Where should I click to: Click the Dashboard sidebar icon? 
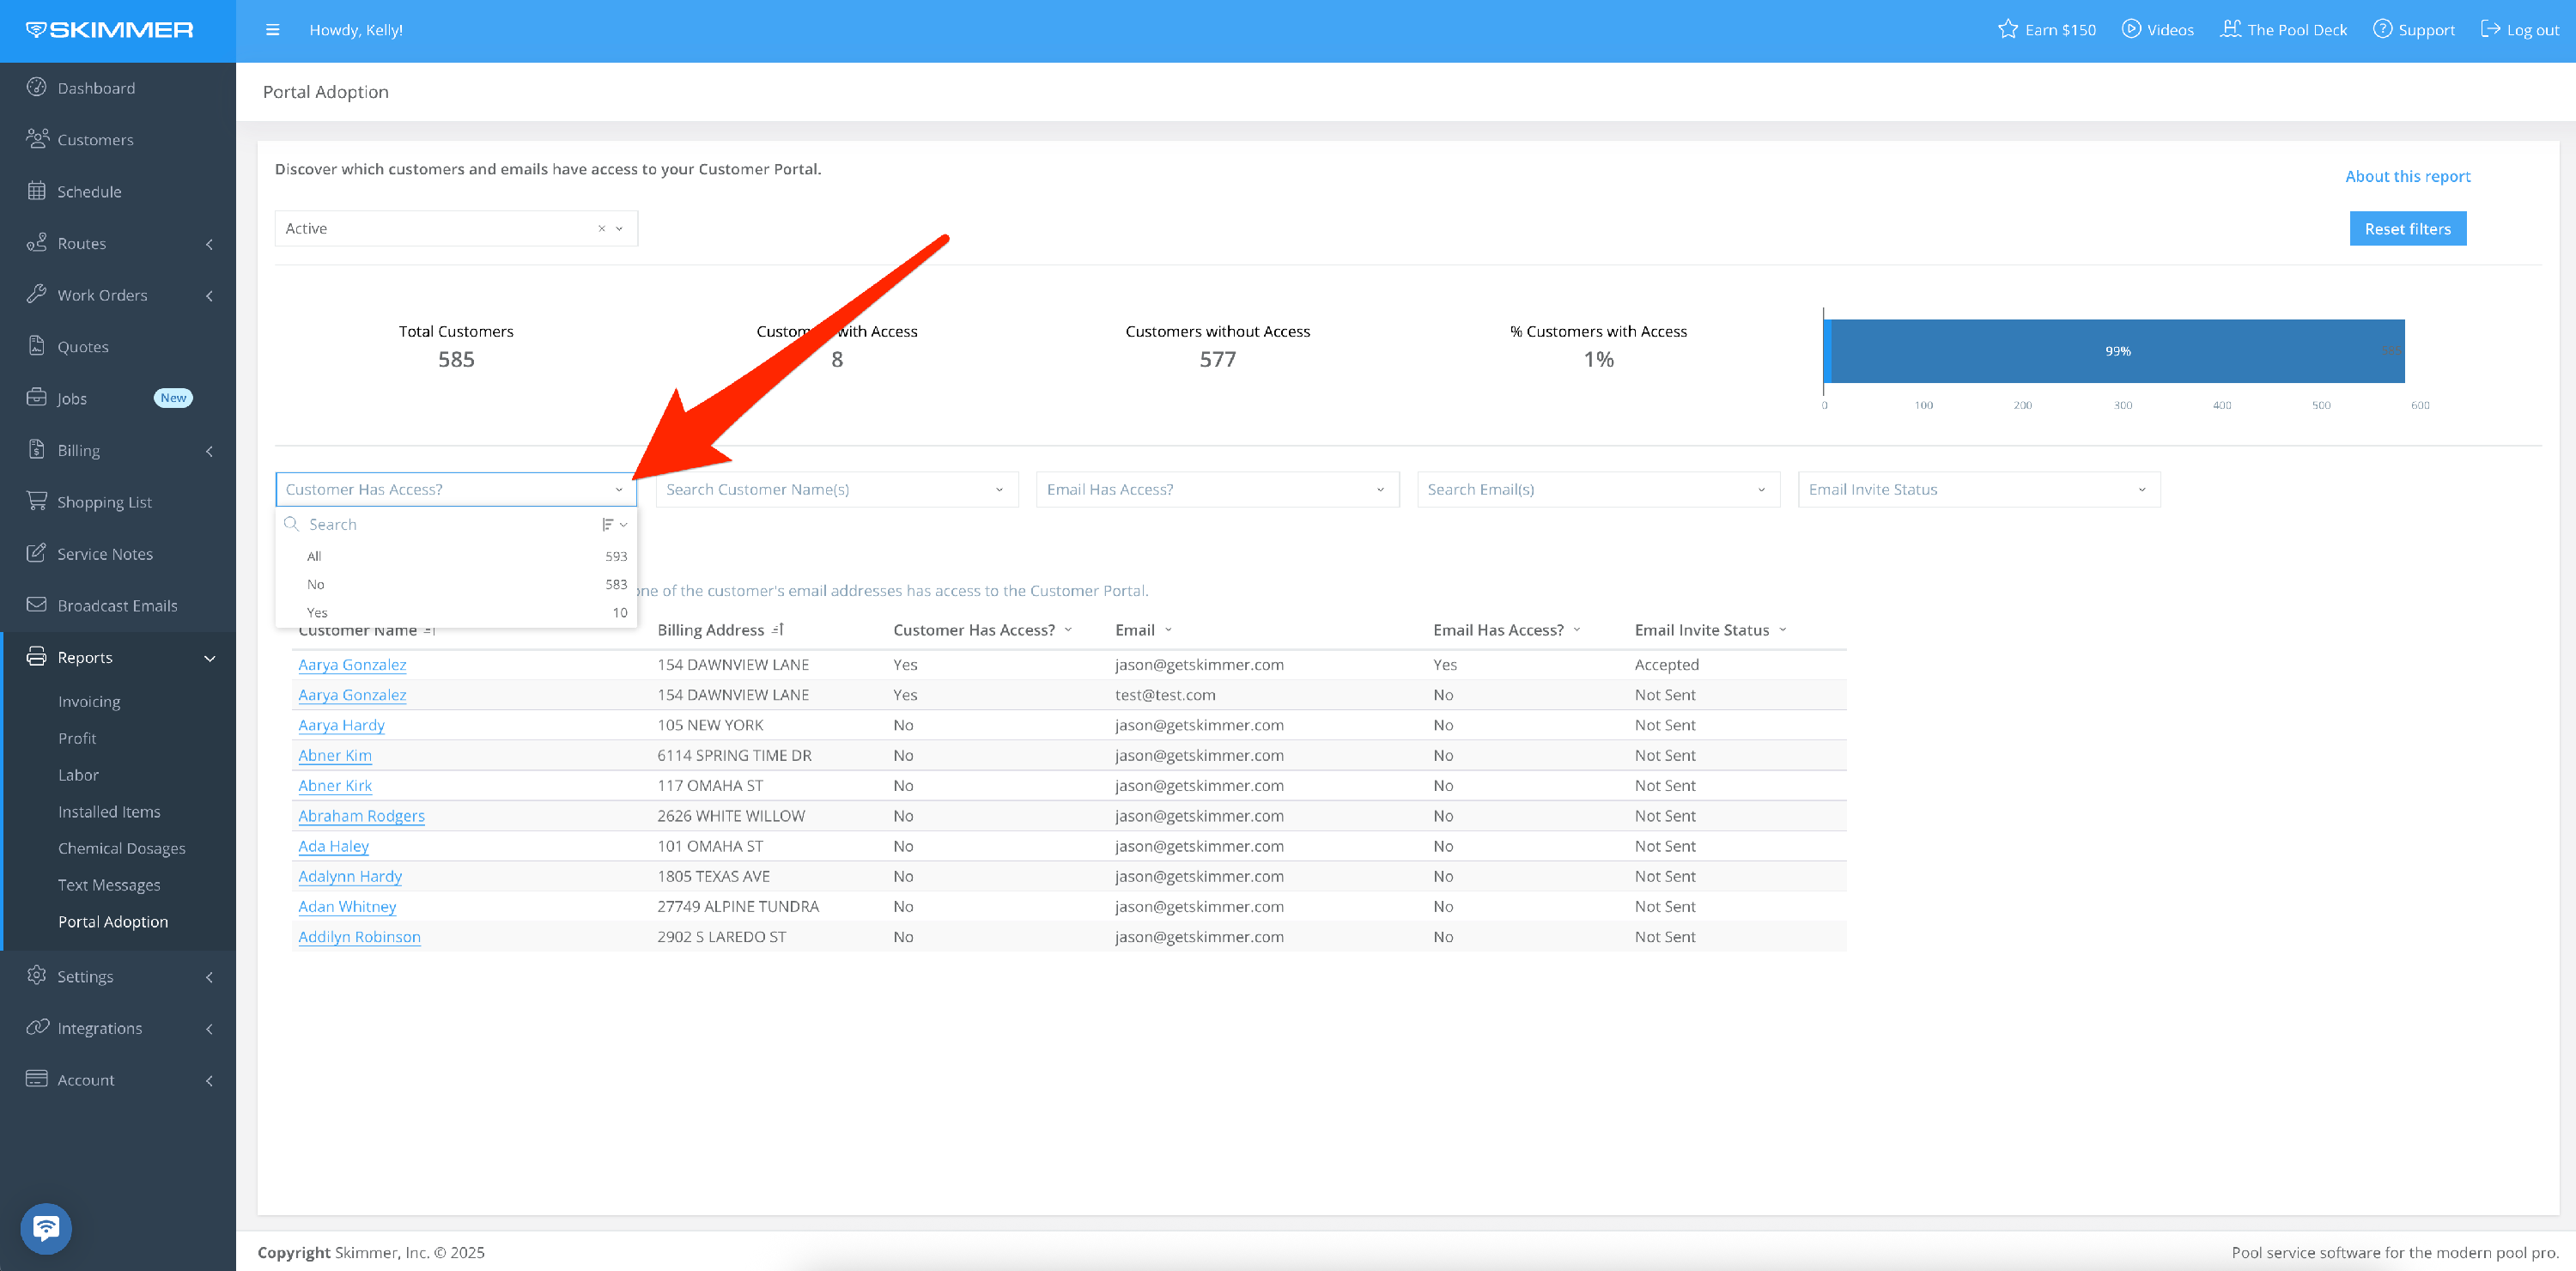37,87
